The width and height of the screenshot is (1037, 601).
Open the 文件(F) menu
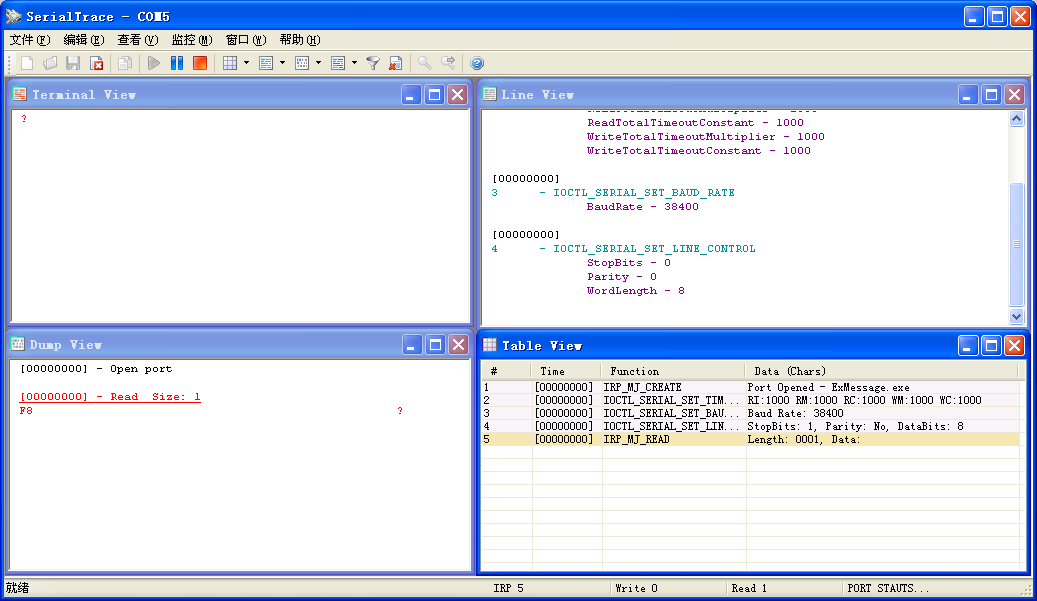29,40
